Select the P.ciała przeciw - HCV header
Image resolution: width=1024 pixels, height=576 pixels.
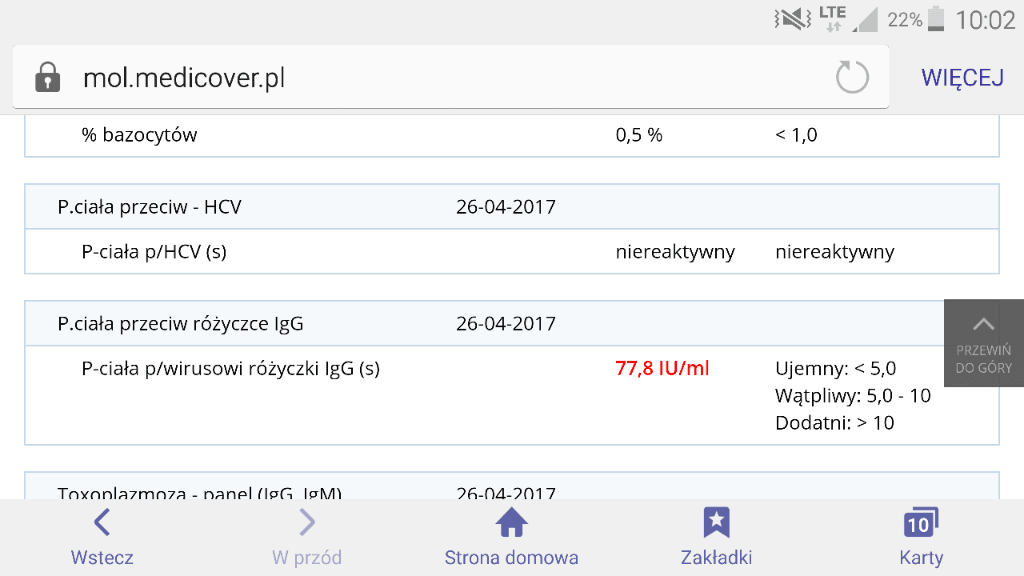150,207
